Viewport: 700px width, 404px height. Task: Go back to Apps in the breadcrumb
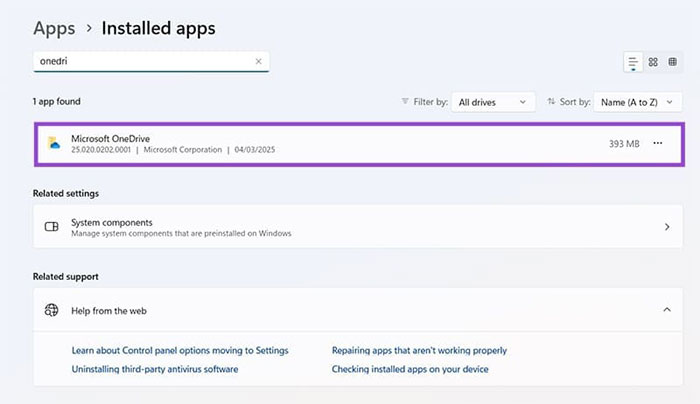(x=54, y=27)
